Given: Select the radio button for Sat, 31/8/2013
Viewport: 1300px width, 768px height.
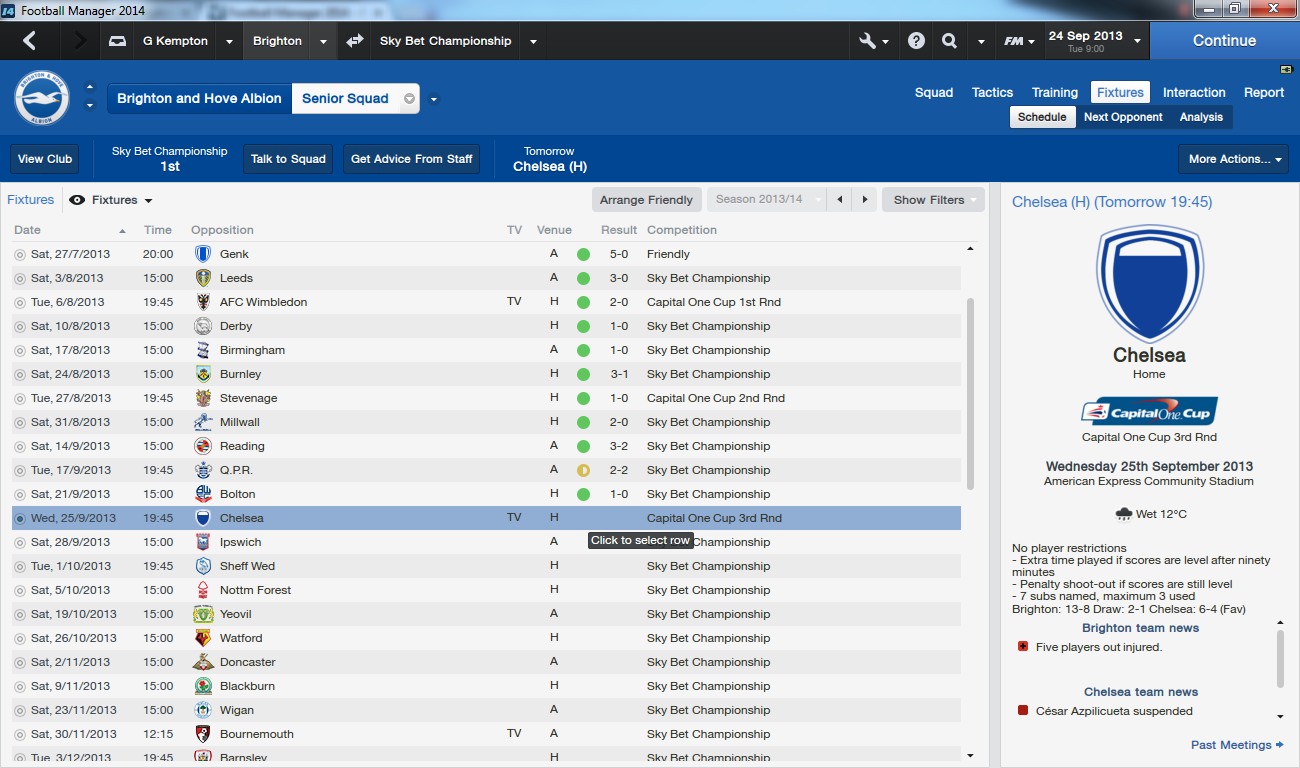Looking at the screenshot, I should 20,422.
